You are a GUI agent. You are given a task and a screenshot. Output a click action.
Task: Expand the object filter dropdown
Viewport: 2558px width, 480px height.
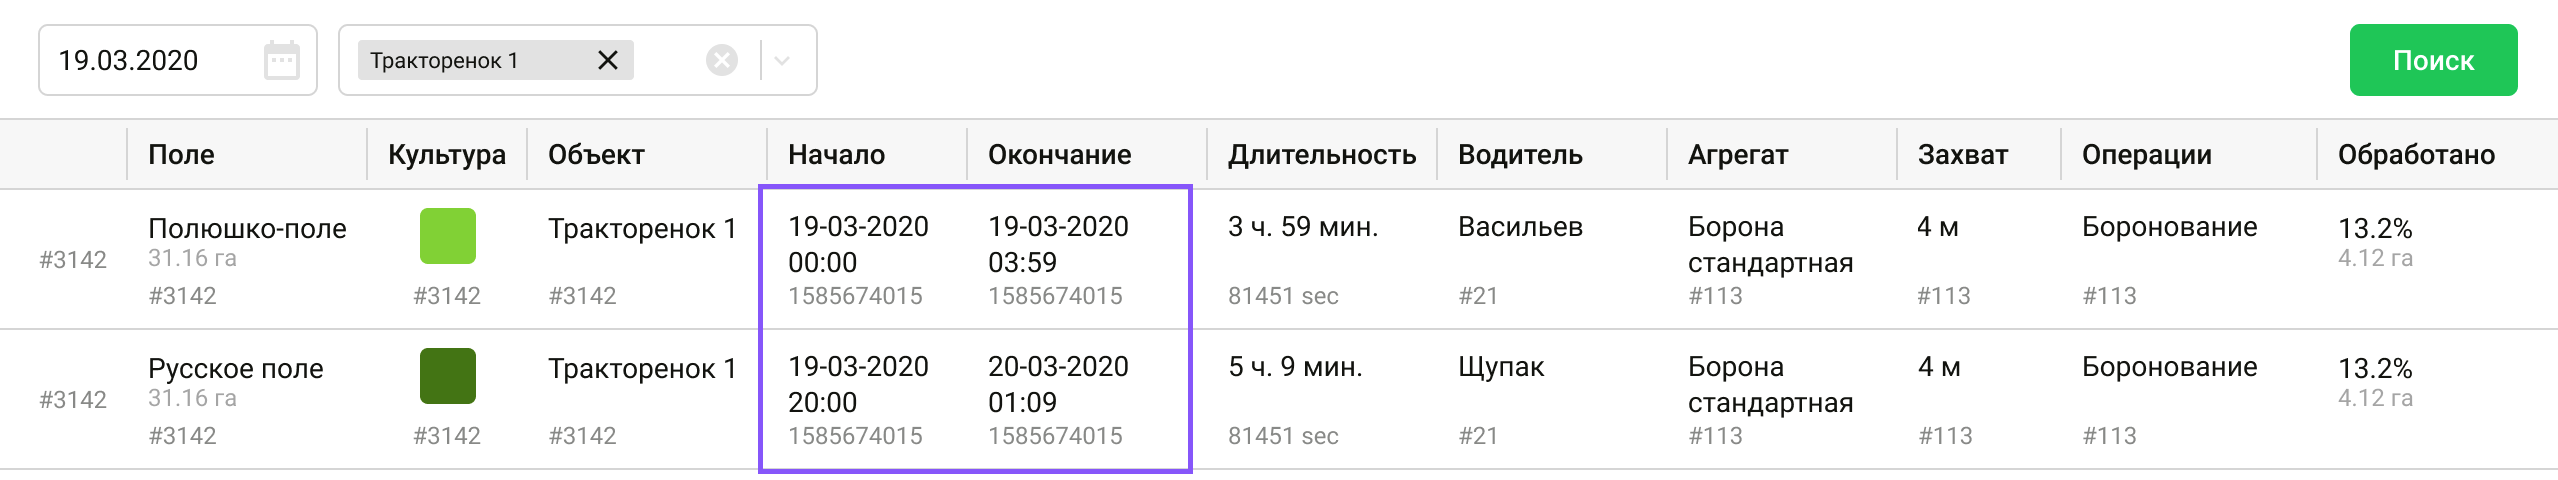coord(782,61)
